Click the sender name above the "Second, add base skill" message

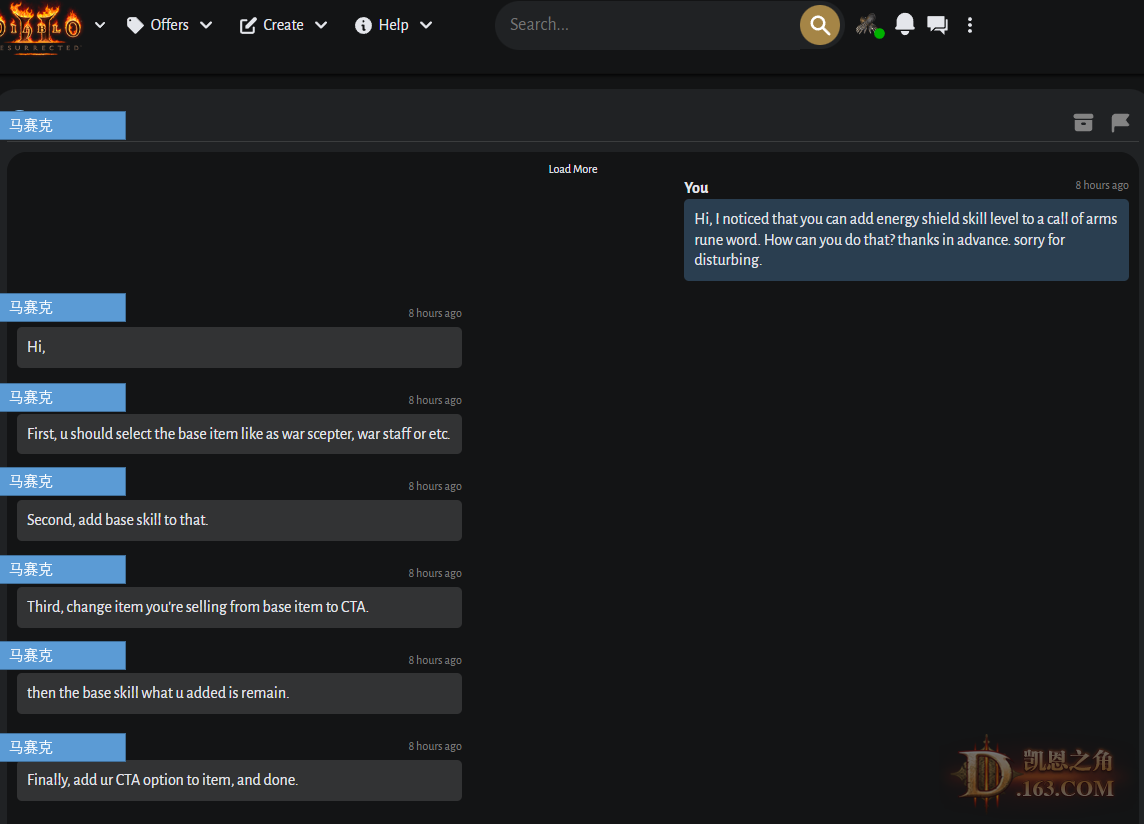pos(63,481)
